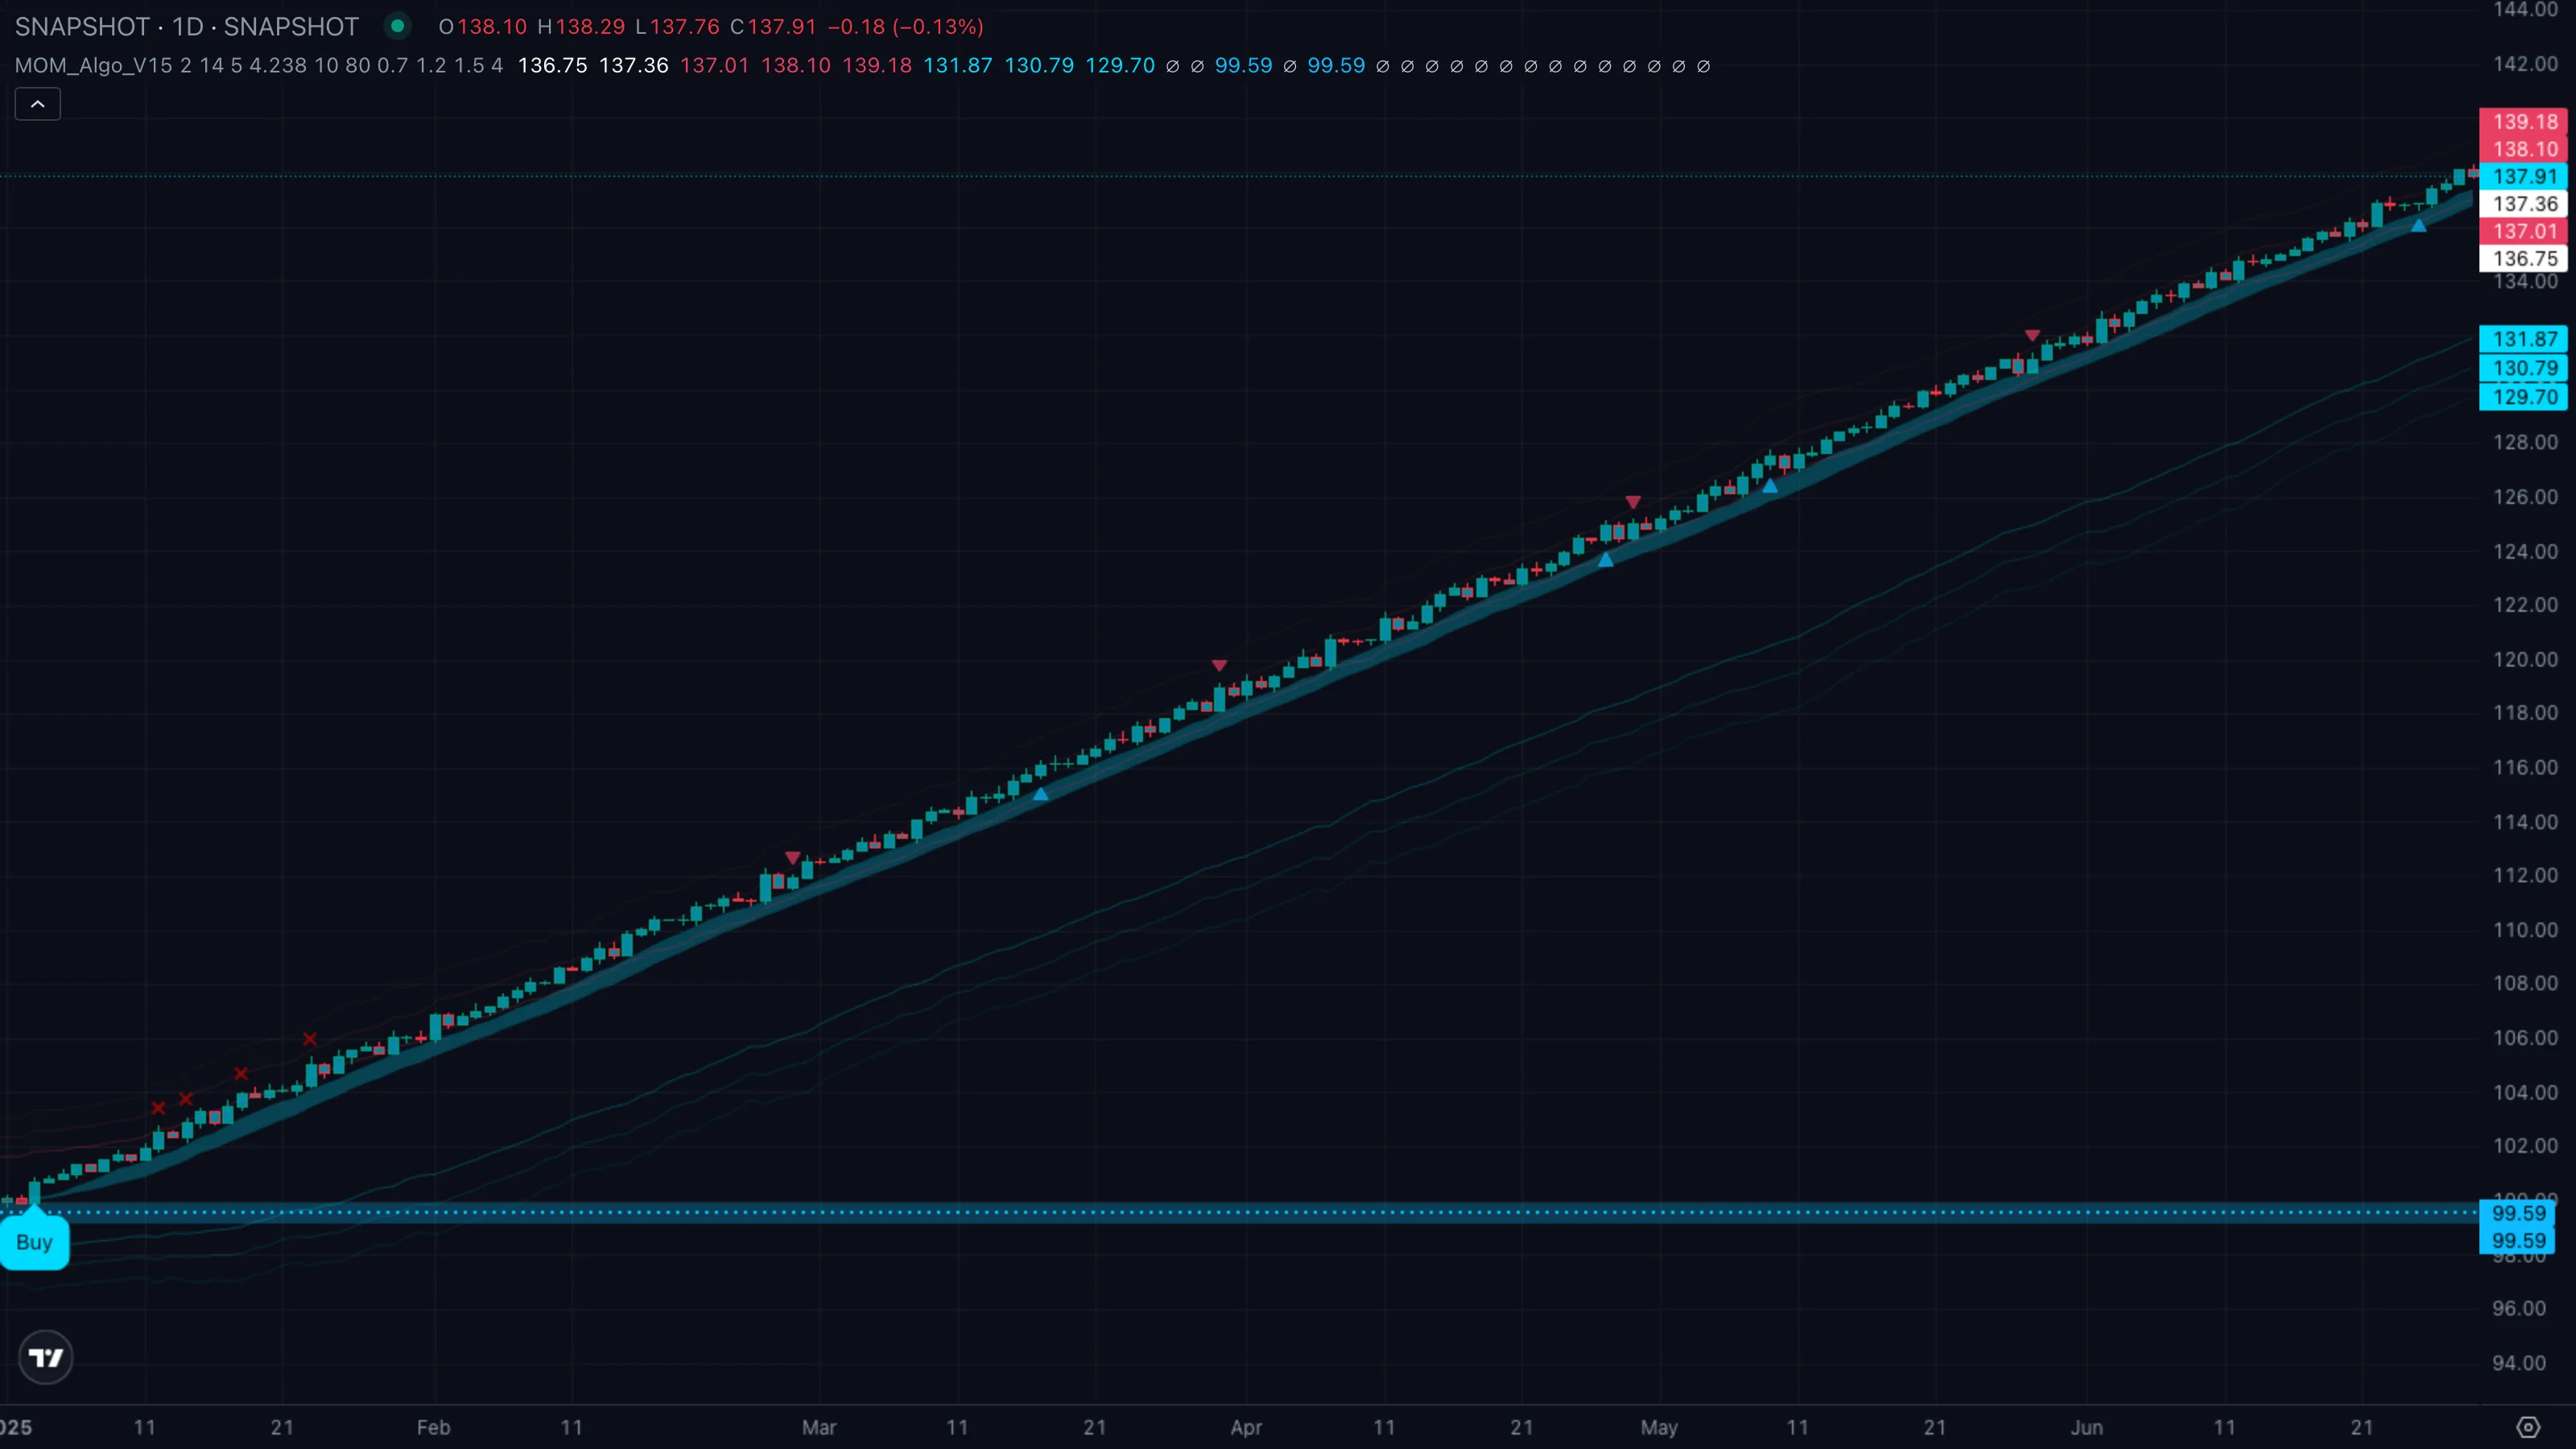Click the blue up-triangle marker in early May

(1770, 486)
